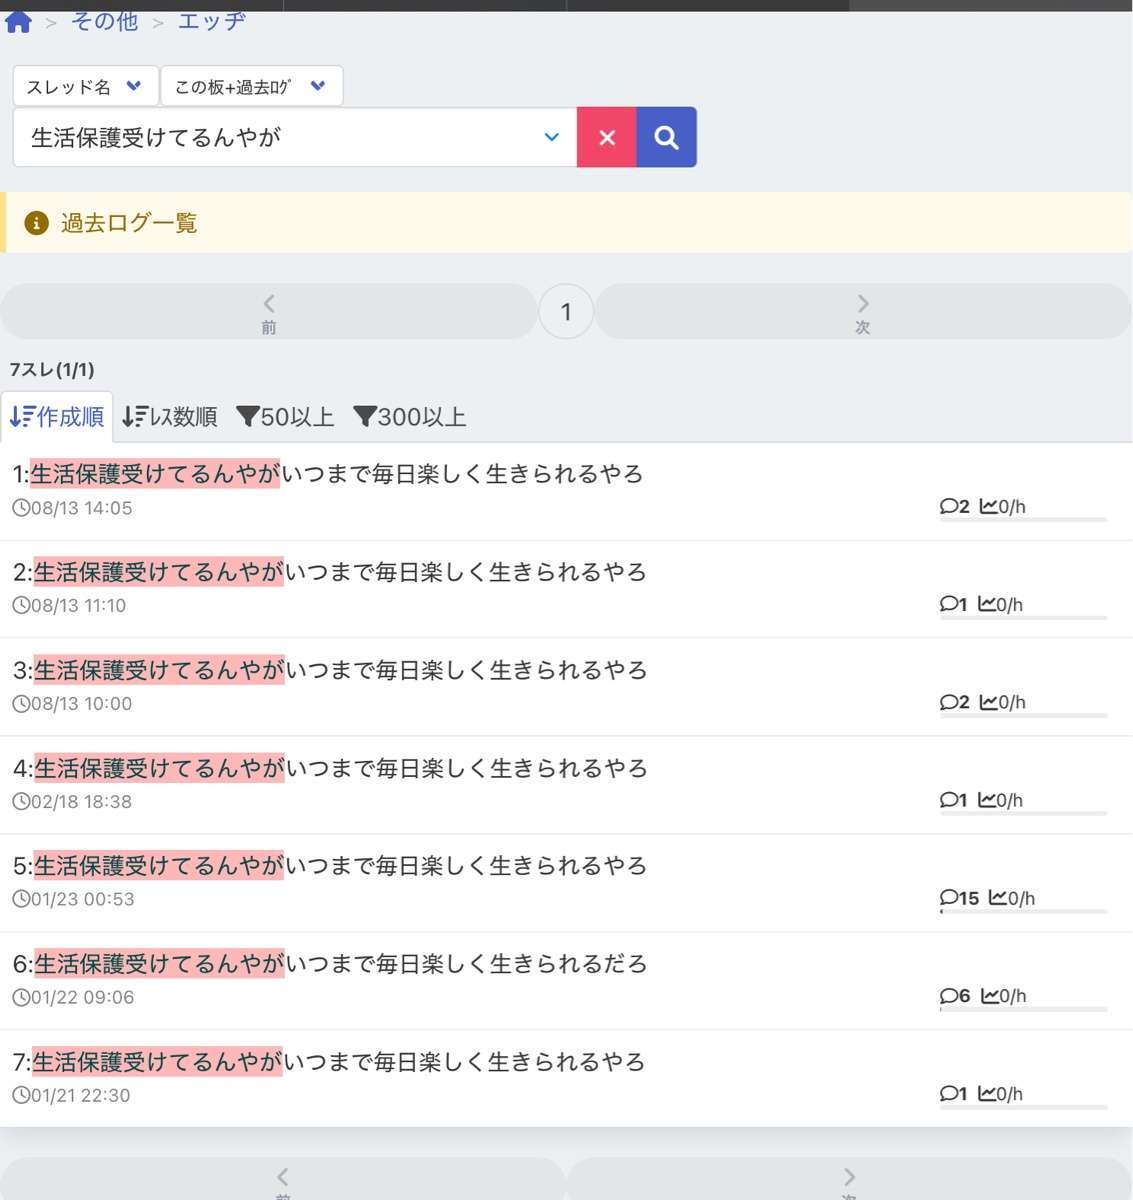Image resolution: width=1133 pixels, height=1200 pixels.
Task: Click the clock icon on thread 4
Action: point(20,801)
